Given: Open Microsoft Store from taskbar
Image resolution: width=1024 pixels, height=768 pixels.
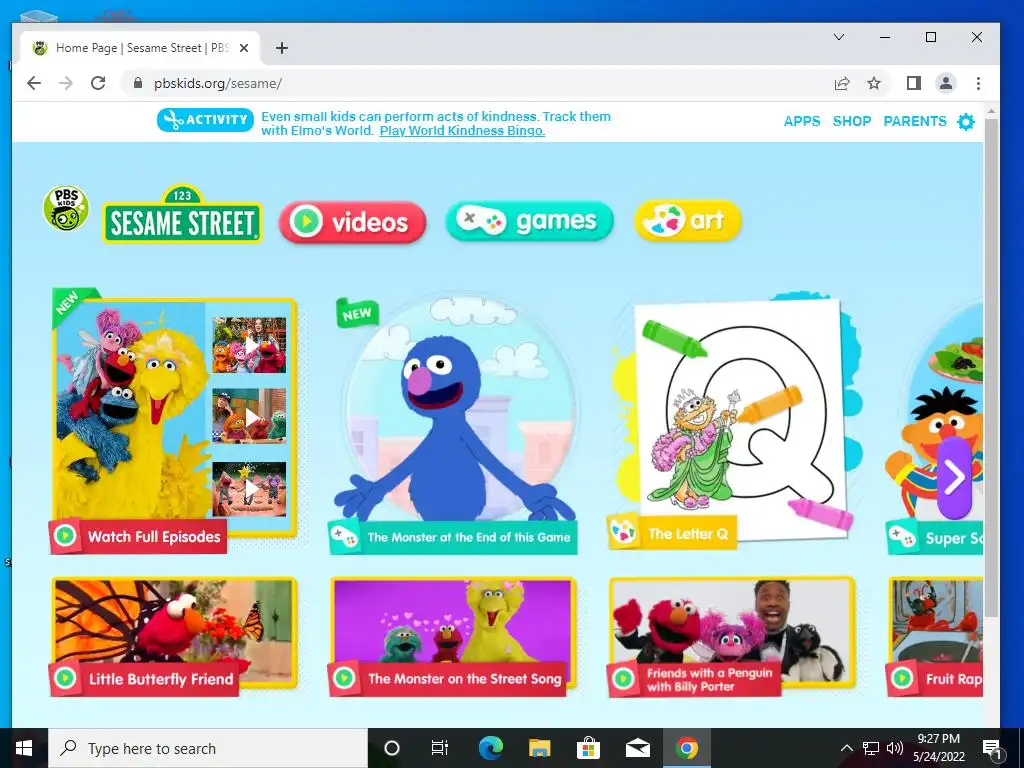Looking at the screenshot, I should pos(588,748).
